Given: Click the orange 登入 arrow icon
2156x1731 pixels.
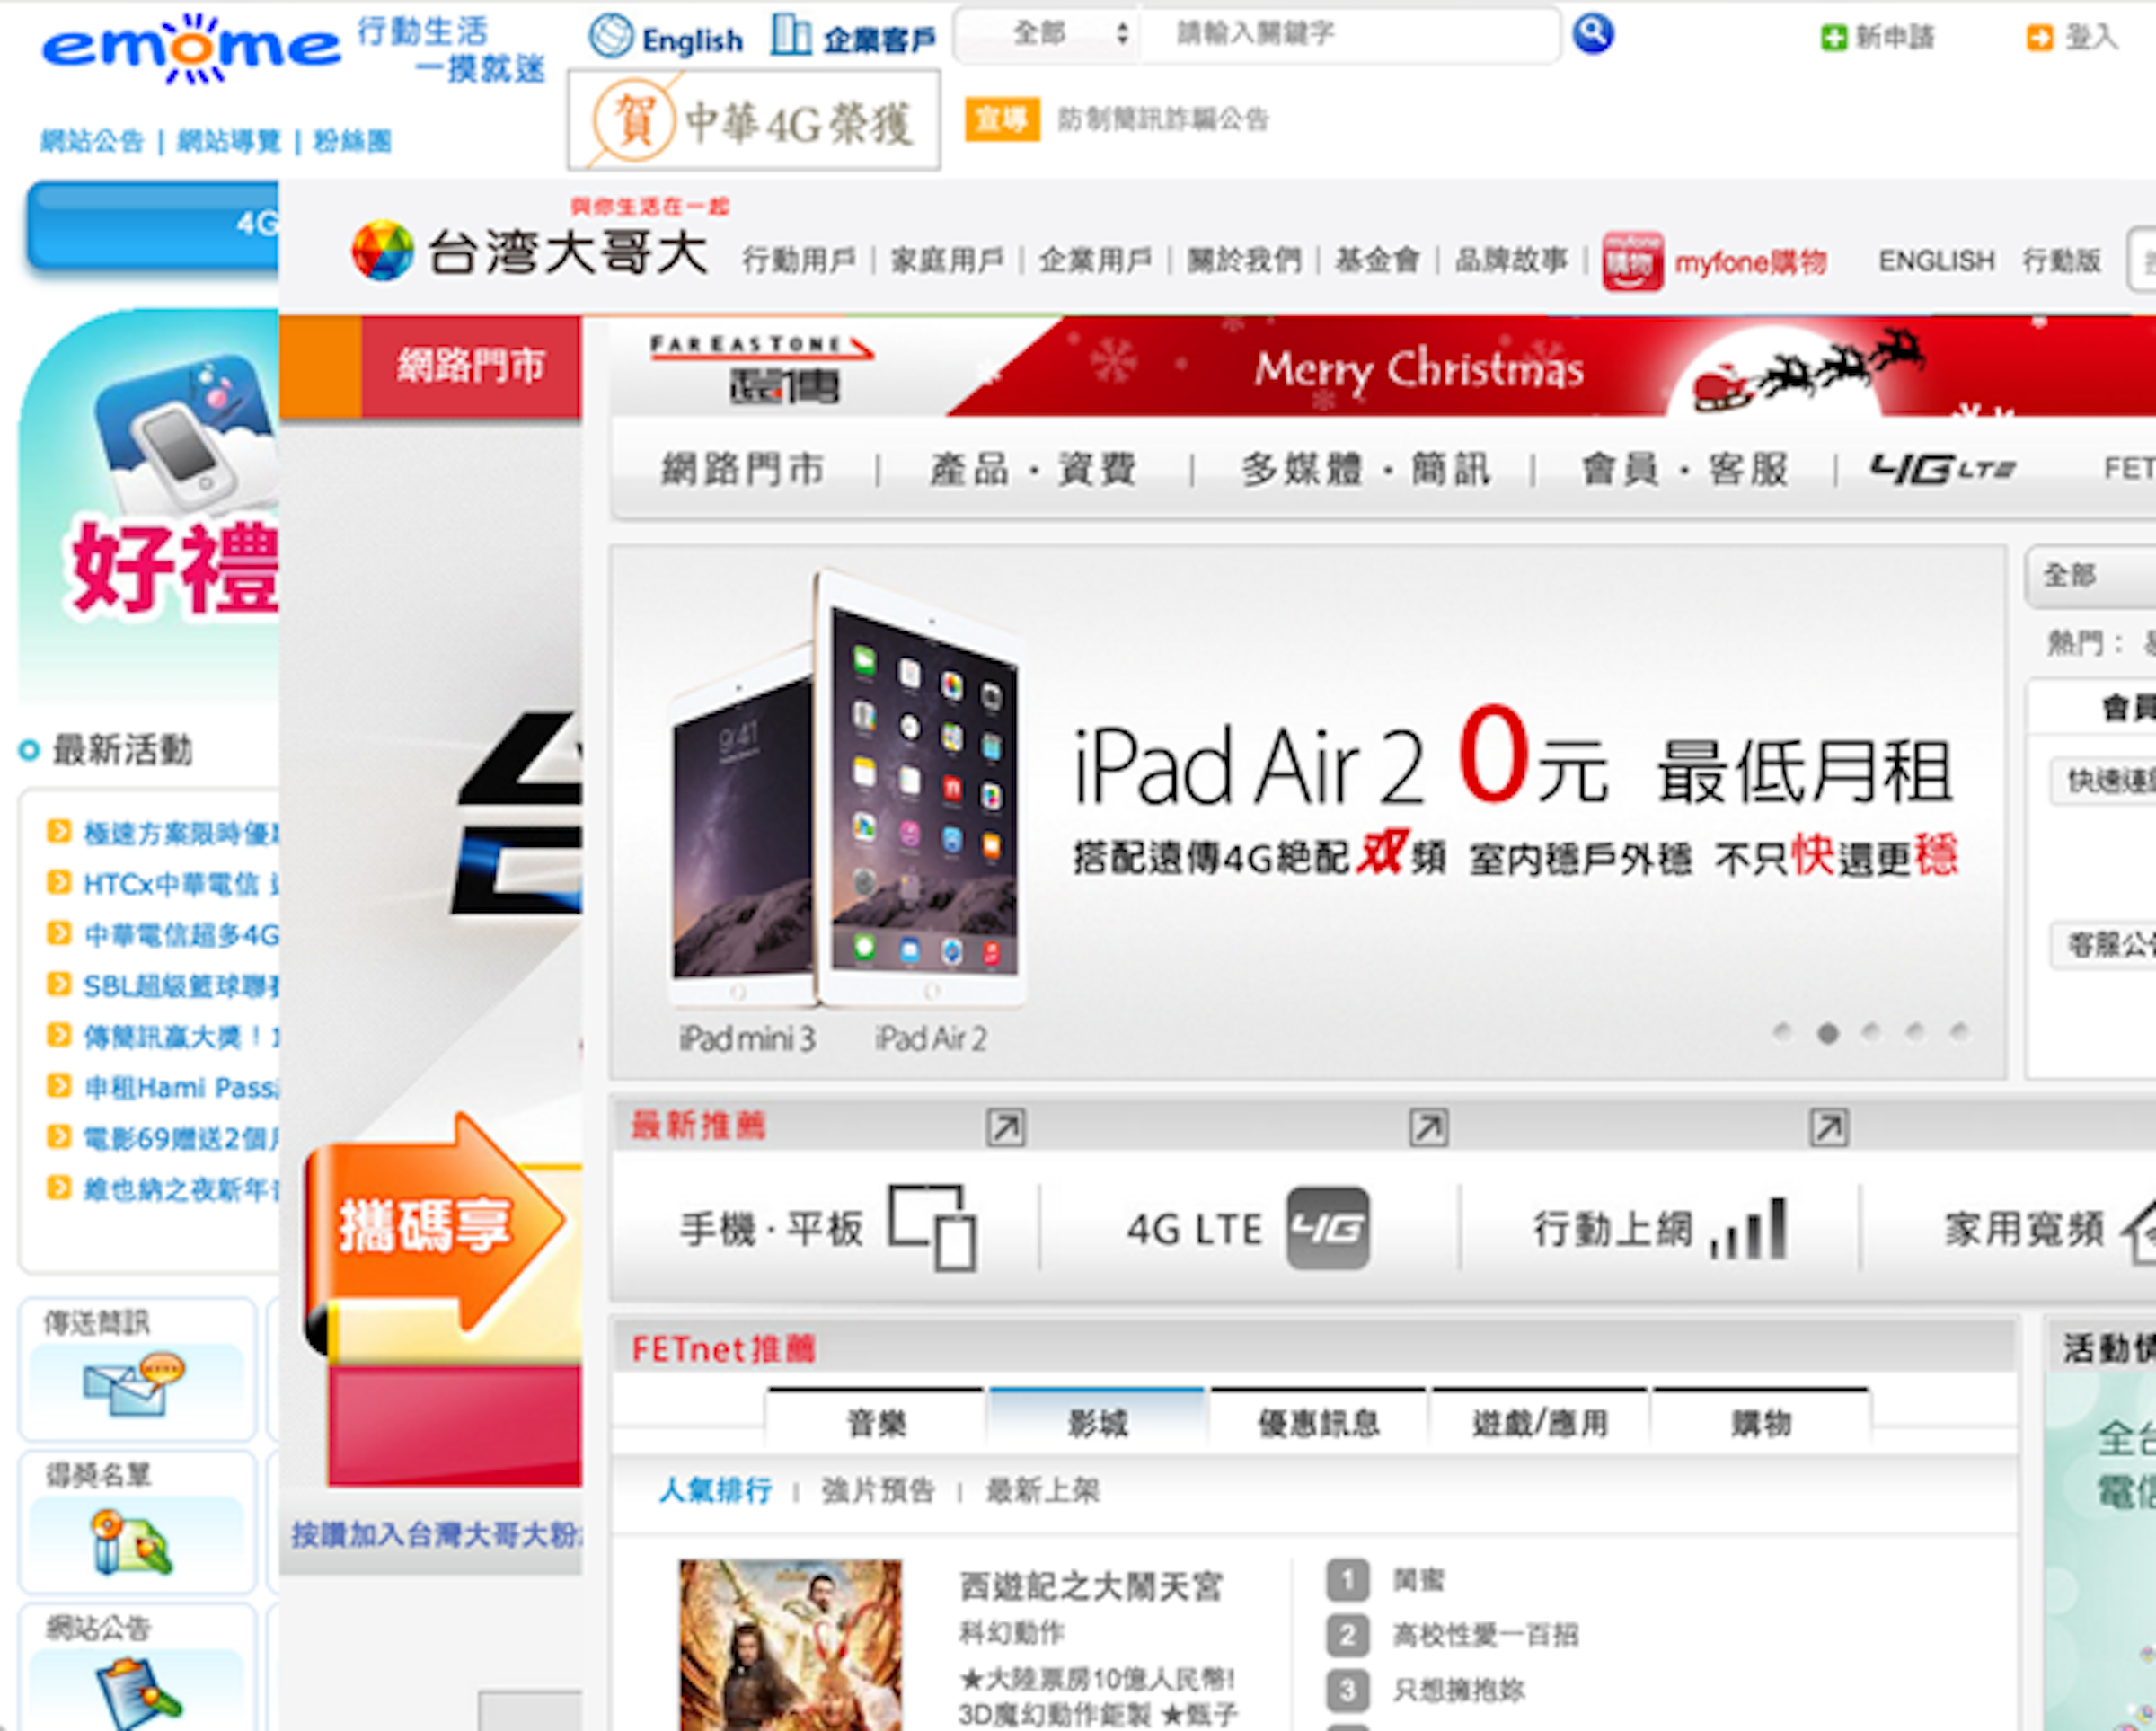Looking at the screenshot, I should point(2039,38).
